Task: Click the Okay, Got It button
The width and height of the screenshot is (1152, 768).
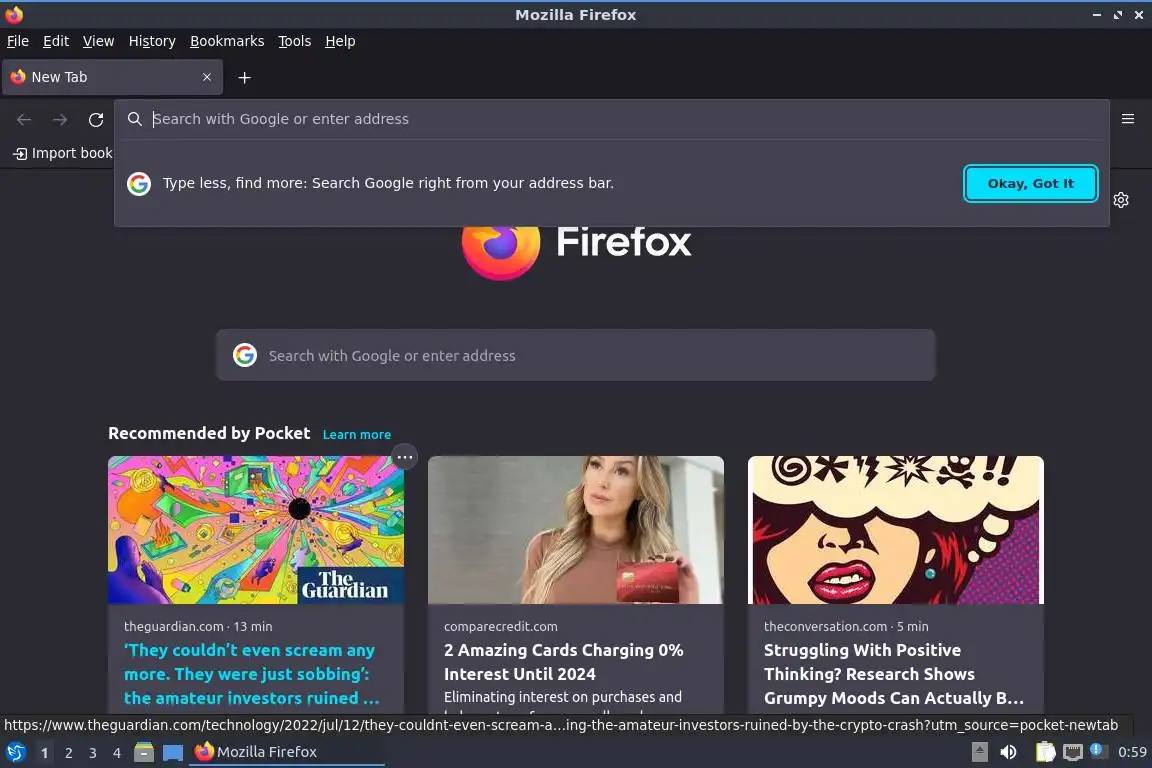Action: 1030,184
